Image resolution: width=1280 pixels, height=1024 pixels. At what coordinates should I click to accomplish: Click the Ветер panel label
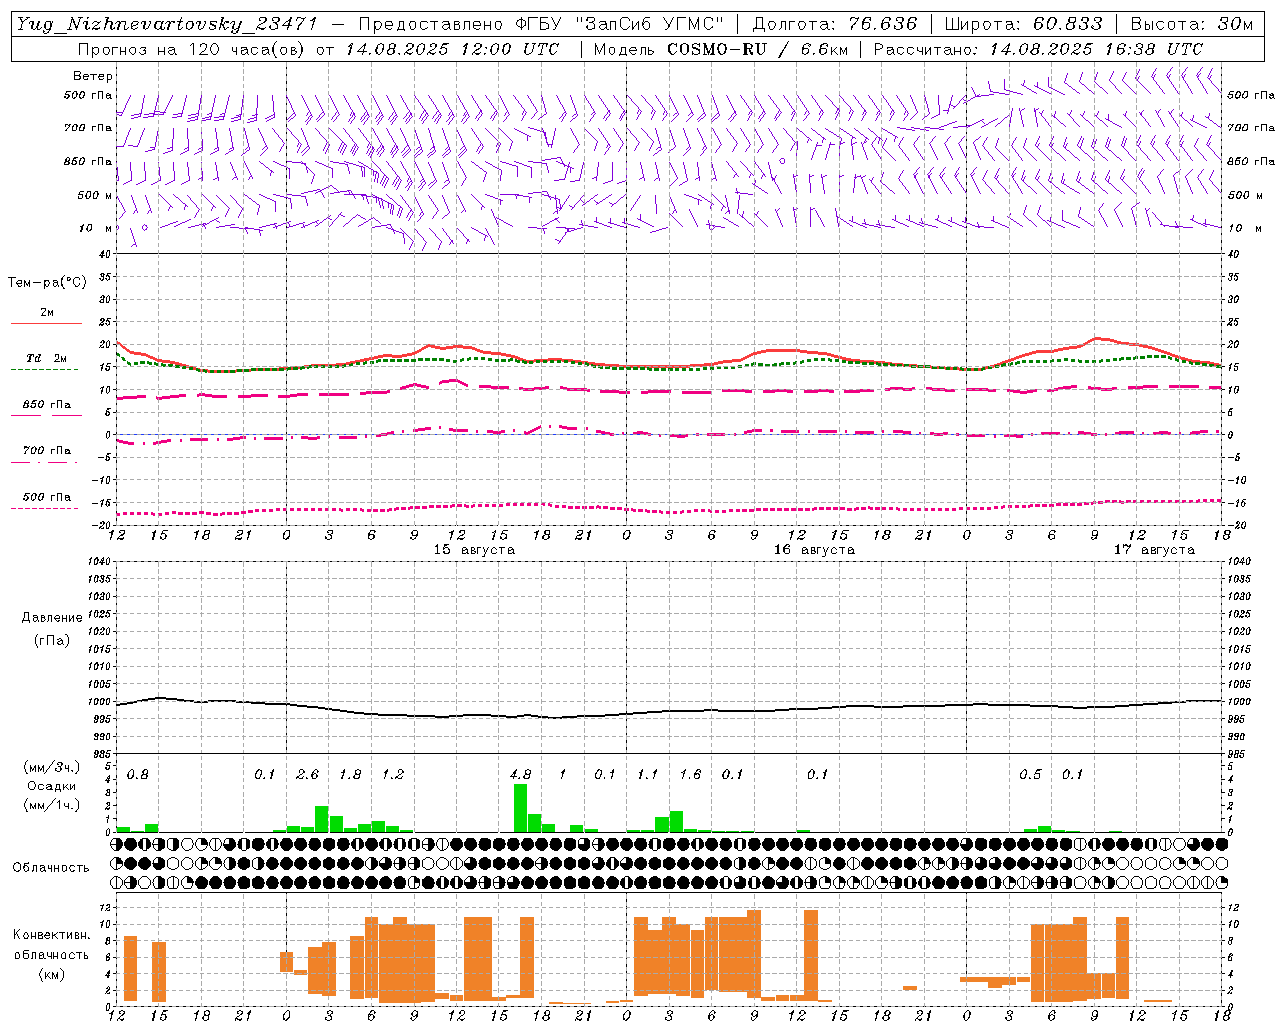tap(93, 76)
